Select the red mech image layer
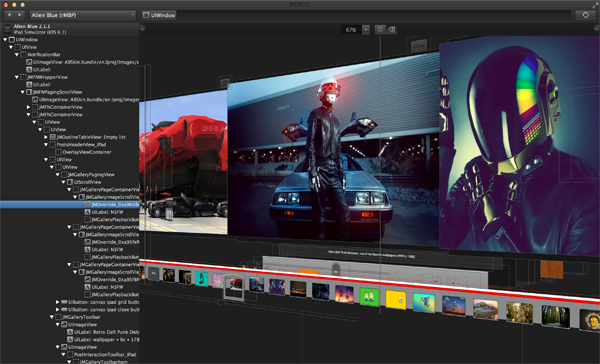 [183, 162]
